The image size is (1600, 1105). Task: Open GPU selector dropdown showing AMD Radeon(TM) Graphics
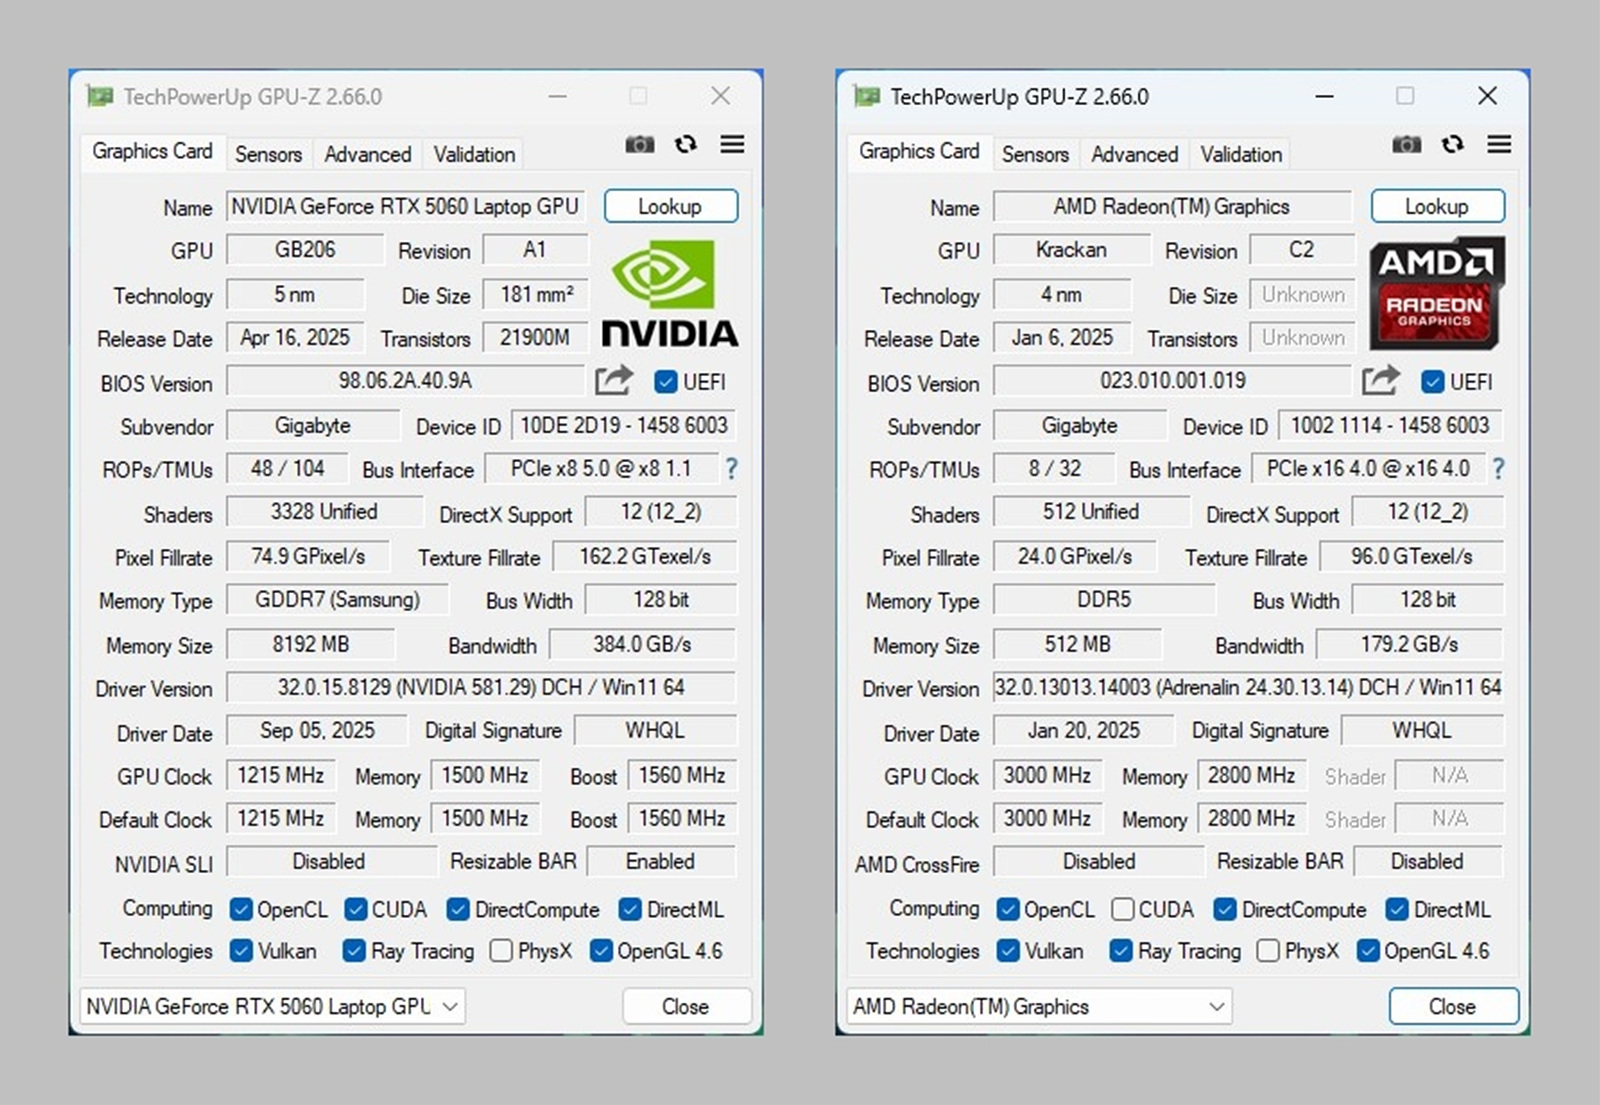click(1039, 1006)
